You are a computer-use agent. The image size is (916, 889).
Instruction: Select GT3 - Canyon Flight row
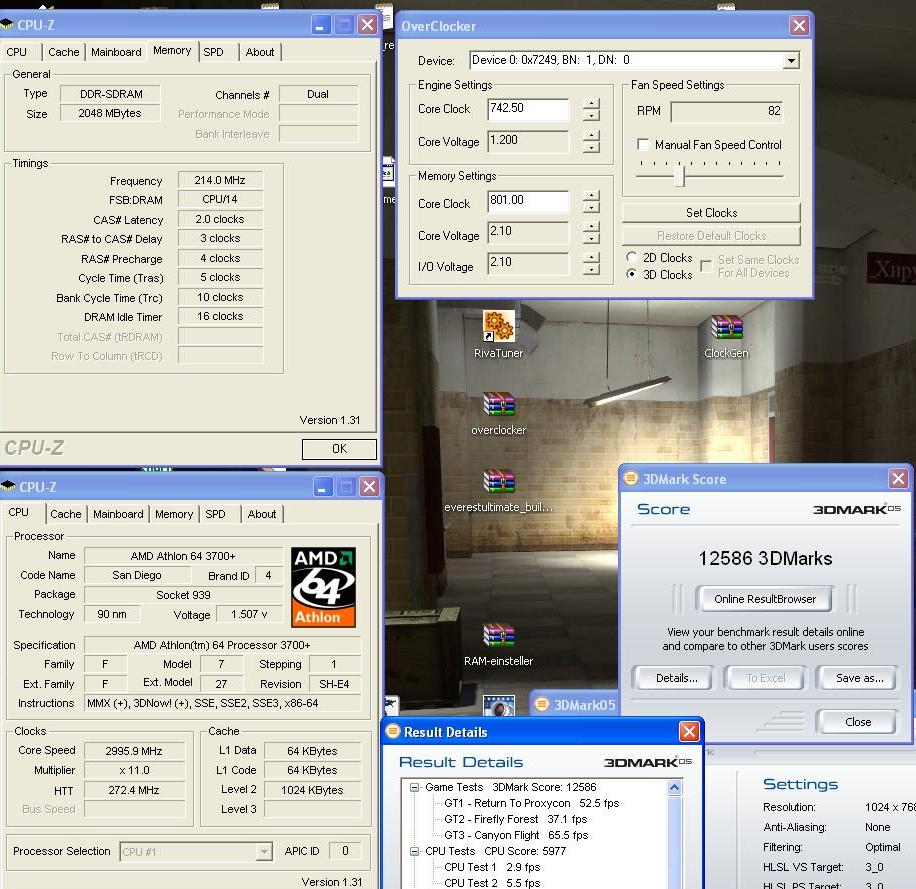click(516, 835)
